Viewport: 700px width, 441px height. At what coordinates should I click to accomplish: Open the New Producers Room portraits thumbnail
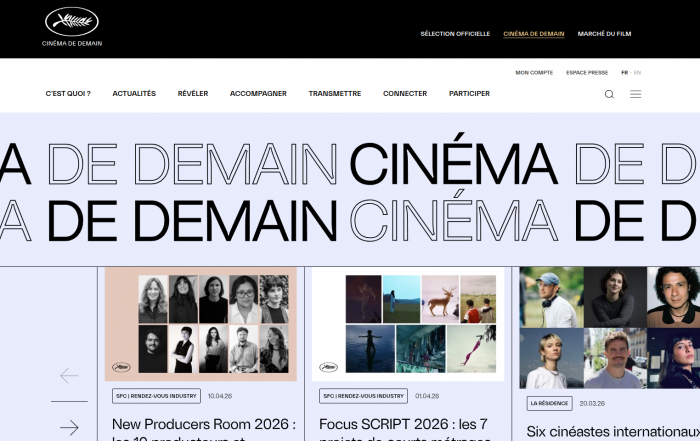[x=201, y=324]
